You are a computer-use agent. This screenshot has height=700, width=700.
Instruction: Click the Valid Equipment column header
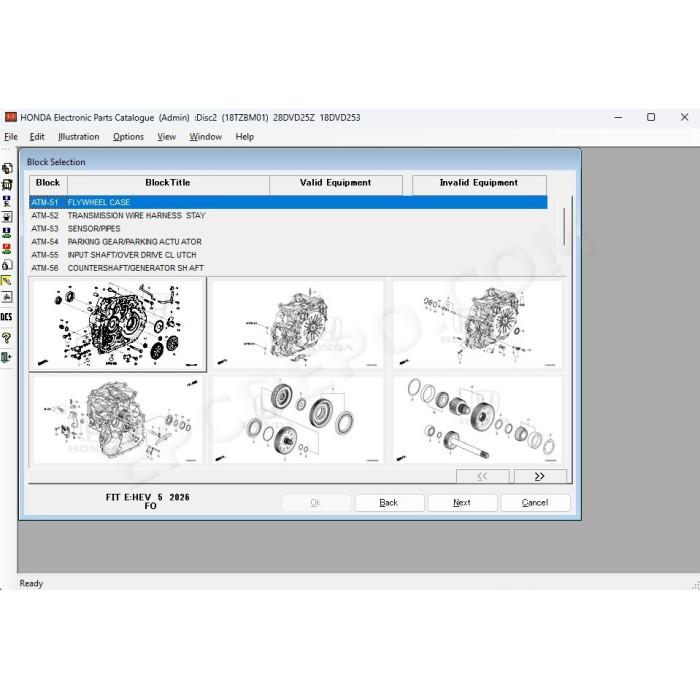point(336,183)
